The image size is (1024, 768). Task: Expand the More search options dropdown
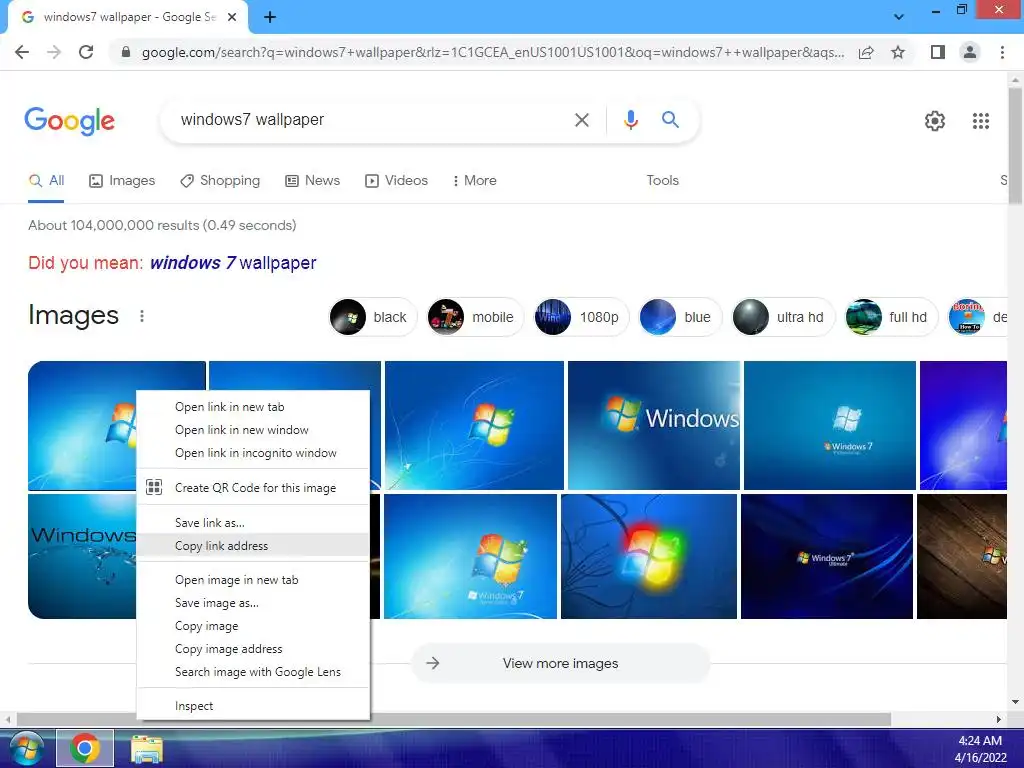tap(475, 180)
